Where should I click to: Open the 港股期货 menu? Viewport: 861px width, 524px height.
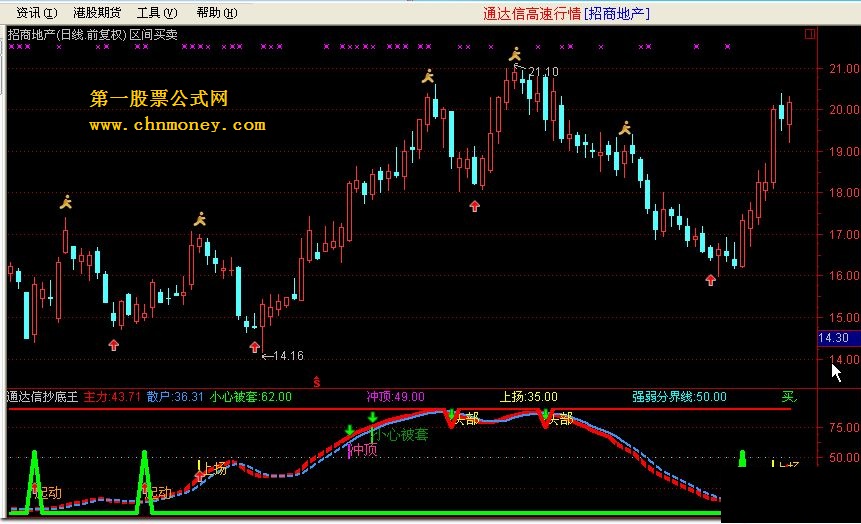[97, 13]
